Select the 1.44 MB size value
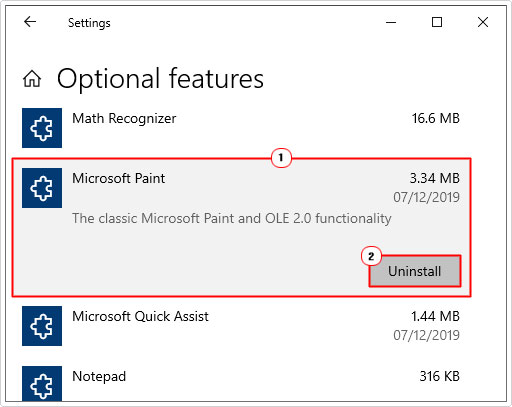512x407 pixels. pos(435,316)
